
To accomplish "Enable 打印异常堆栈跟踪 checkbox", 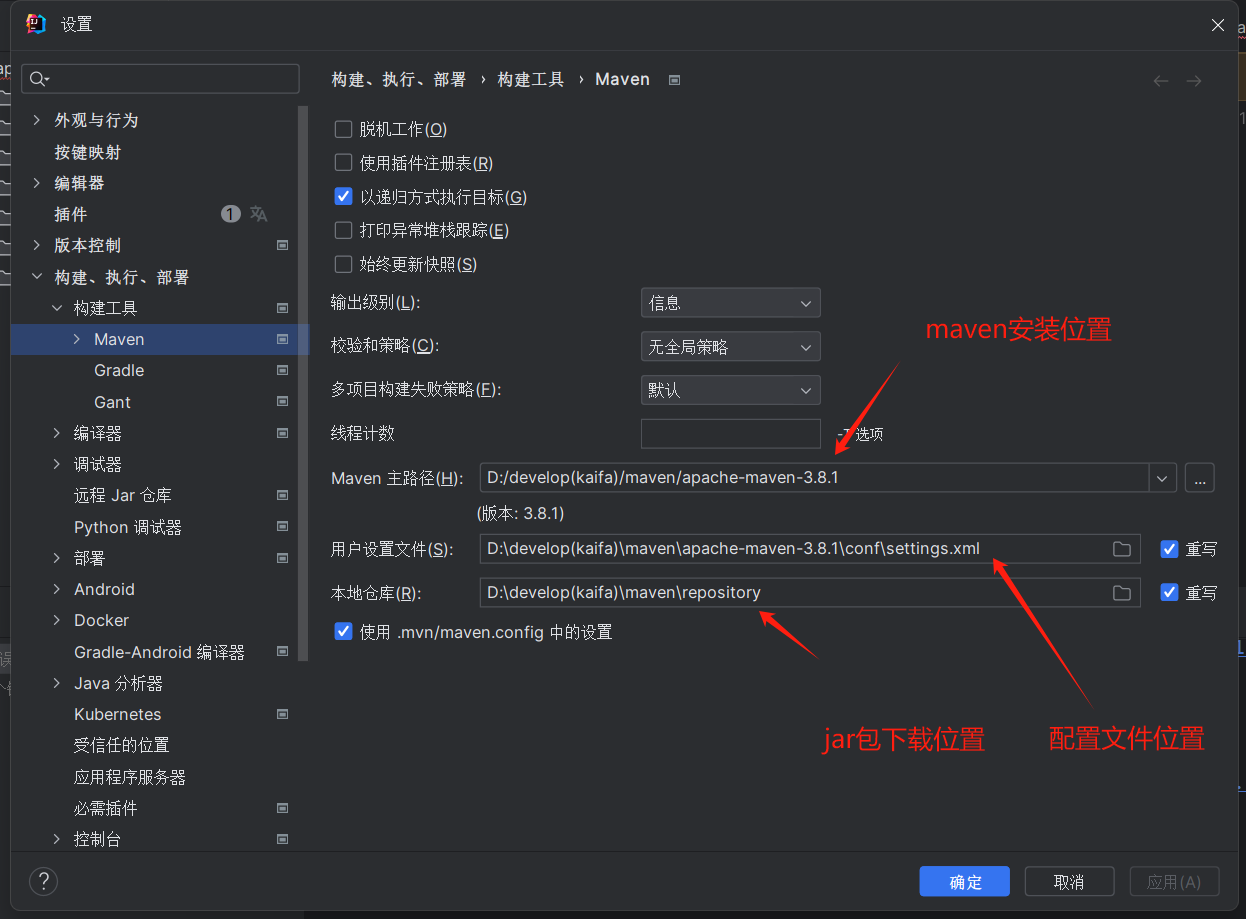I will click(x=343, y=230).
